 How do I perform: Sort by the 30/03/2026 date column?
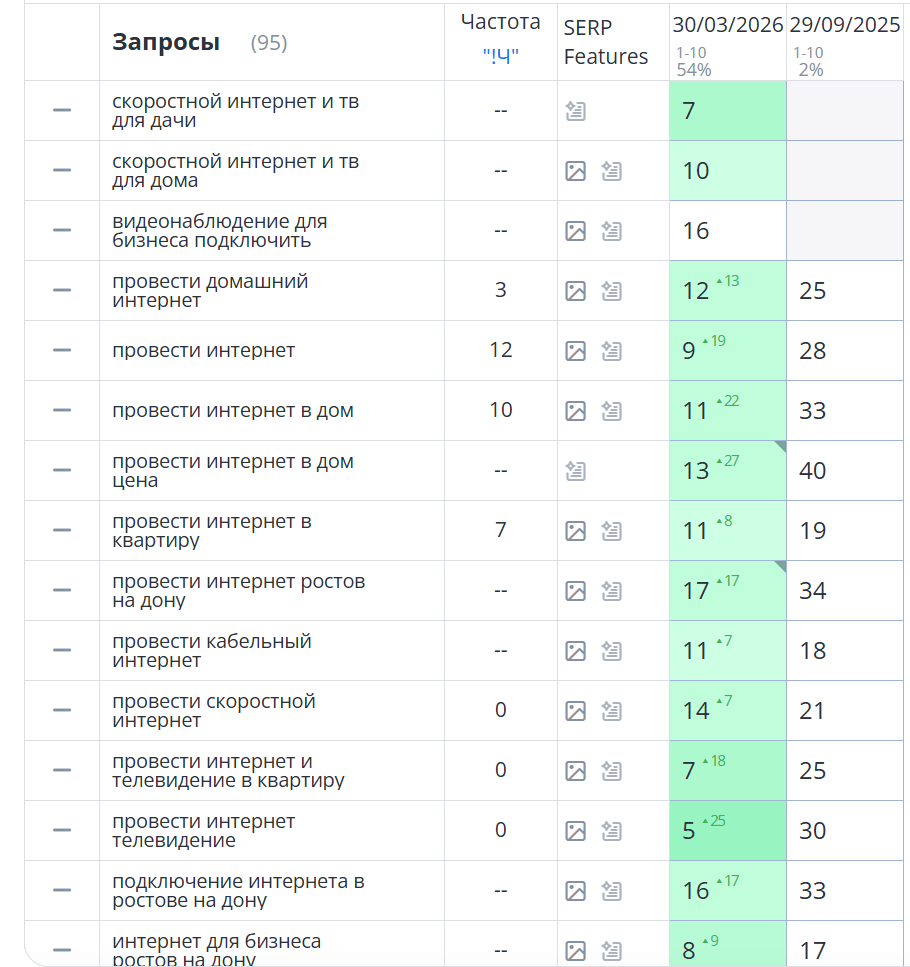click(728, 25)
